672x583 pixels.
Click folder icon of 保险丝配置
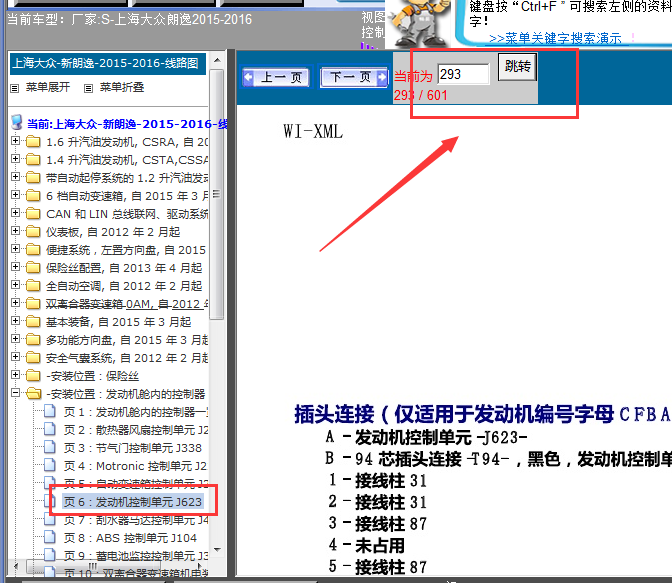[x=33, y=267]
